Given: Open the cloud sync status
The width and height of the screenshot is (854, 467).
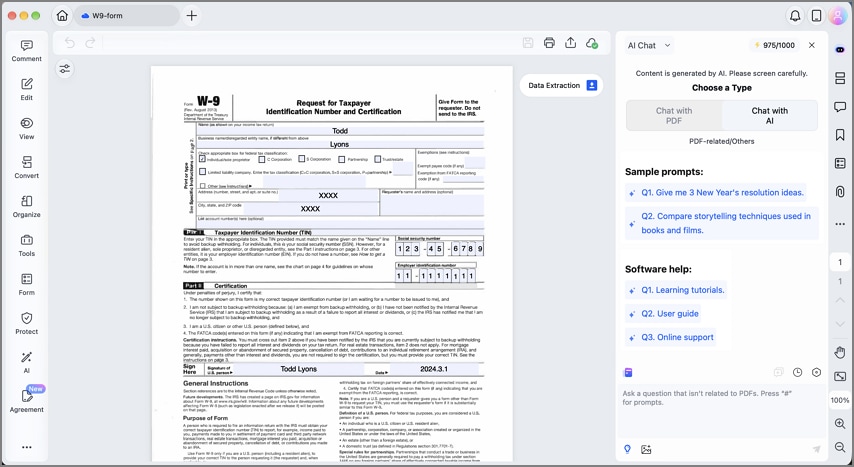Looking at the screenshot, I should pos(591,43).
